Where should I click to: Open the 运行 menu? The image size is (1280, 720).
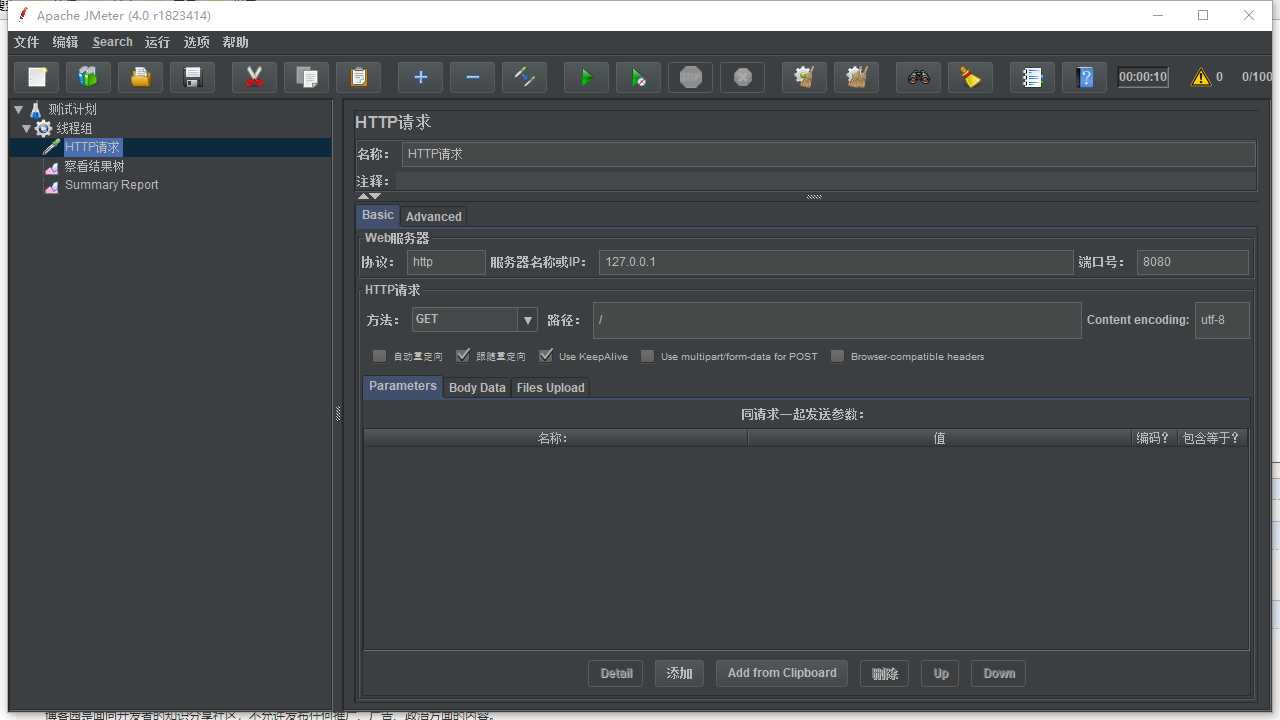point(157,42)
